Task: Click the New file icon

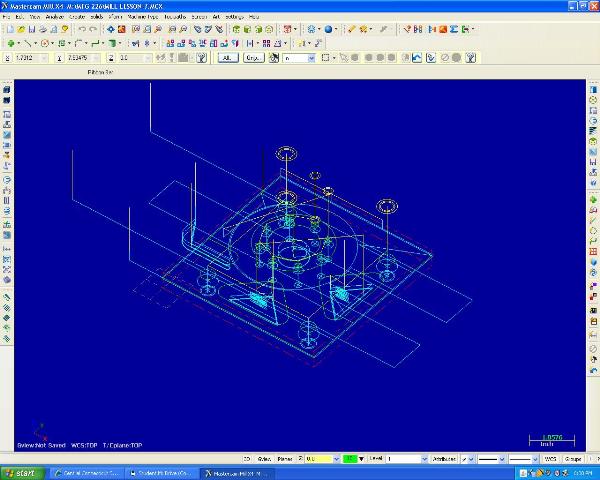Action: click(10, 29)
